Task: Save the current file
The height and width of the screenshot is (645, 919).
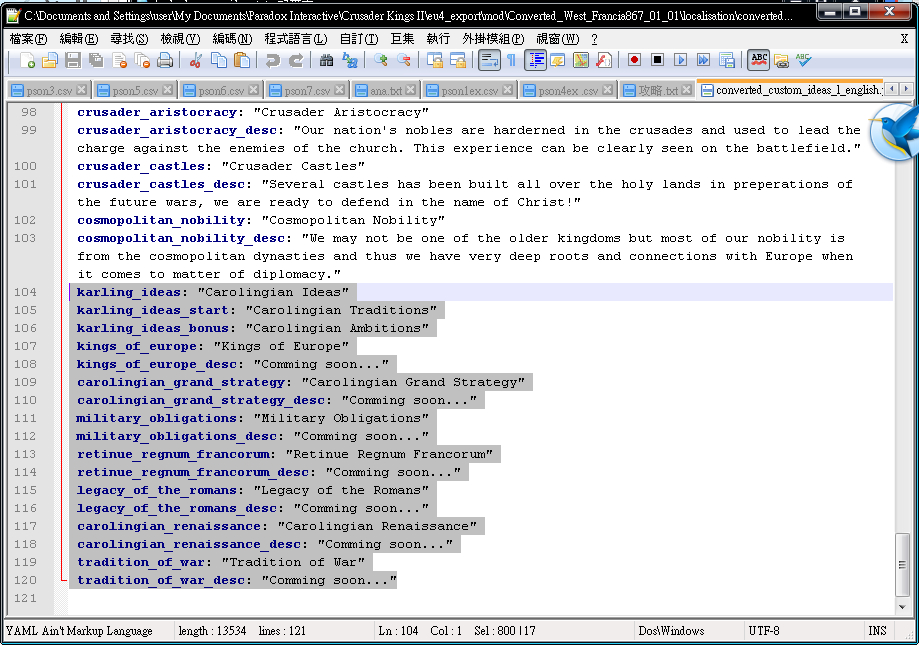Action: [x=73, y=60]
